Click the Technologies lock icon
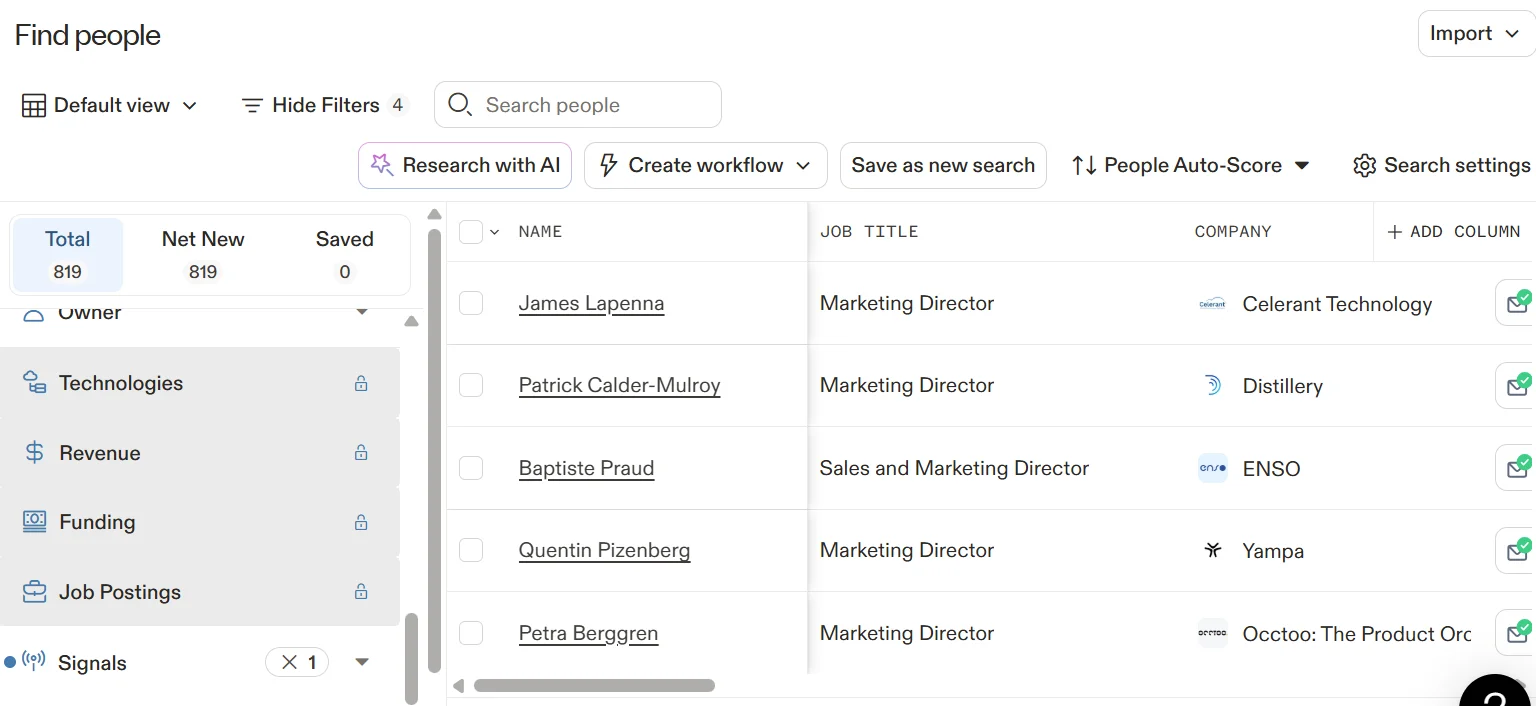The height and width of the screenshot is (706, 1536). point(361,383)
